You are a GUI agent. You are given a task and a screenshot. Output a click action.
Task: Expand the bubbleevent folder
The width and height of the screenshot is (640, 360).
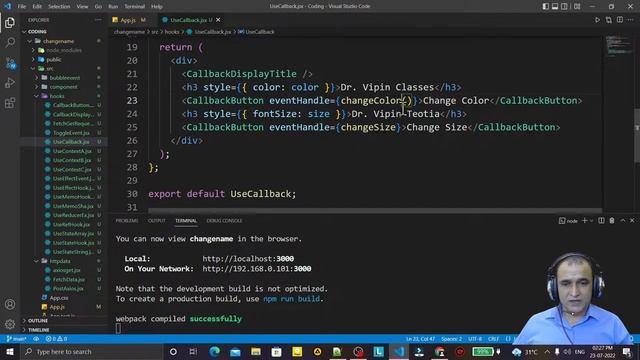coord(65,78)
